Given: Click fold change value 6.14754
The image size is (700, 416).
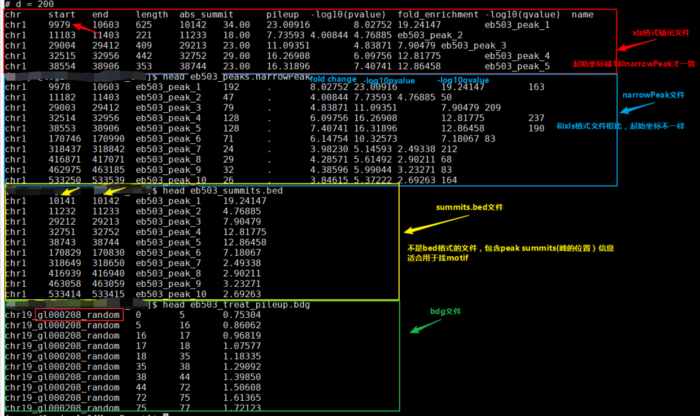Looking at the screenshot, I should pyautogui.click(x=329, y=139).
